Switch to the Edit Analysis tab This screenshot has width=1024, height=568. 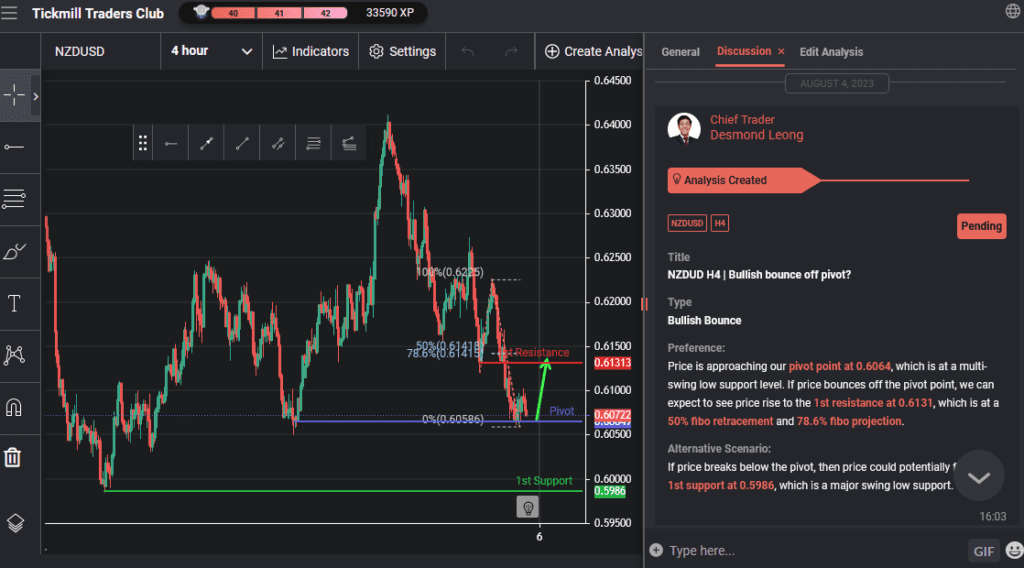831,52
